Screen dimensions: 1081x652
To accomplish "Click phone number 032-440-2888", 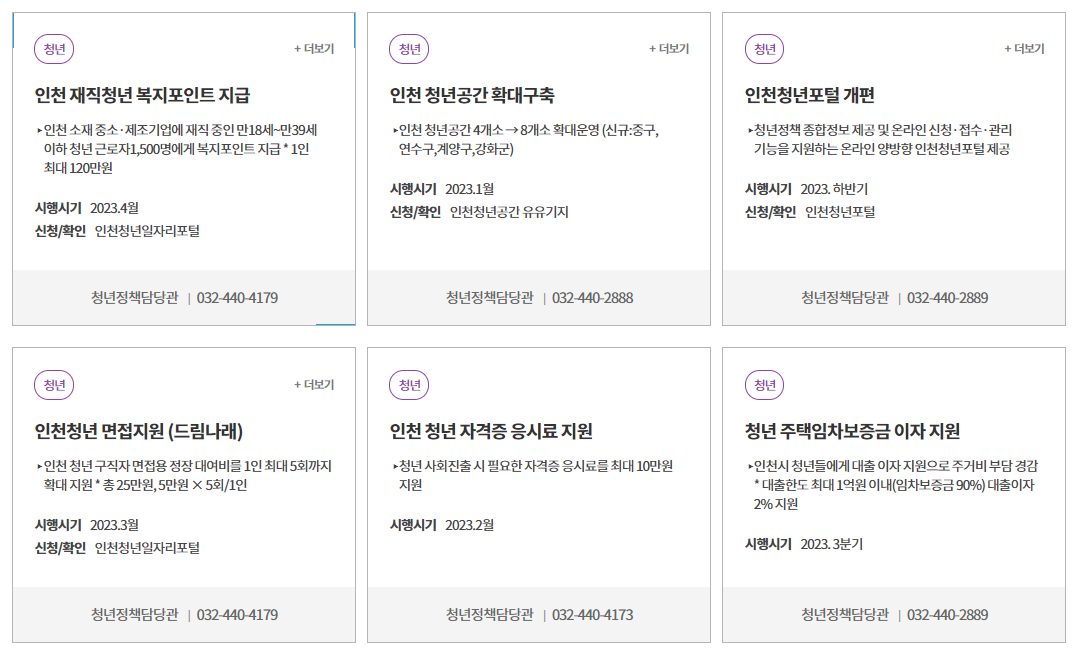I will click(592, 298).
